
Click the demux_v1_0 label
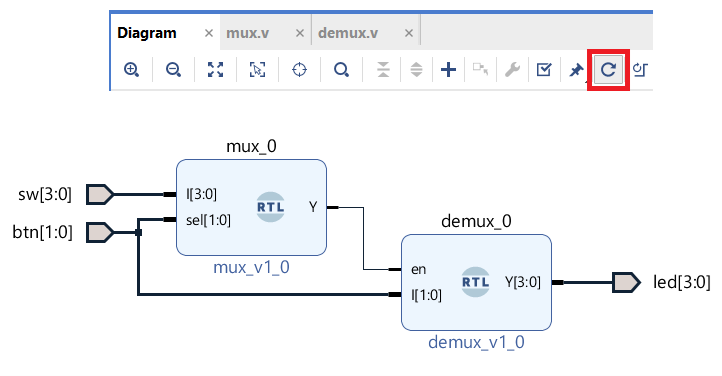click(x=476, y=342)
